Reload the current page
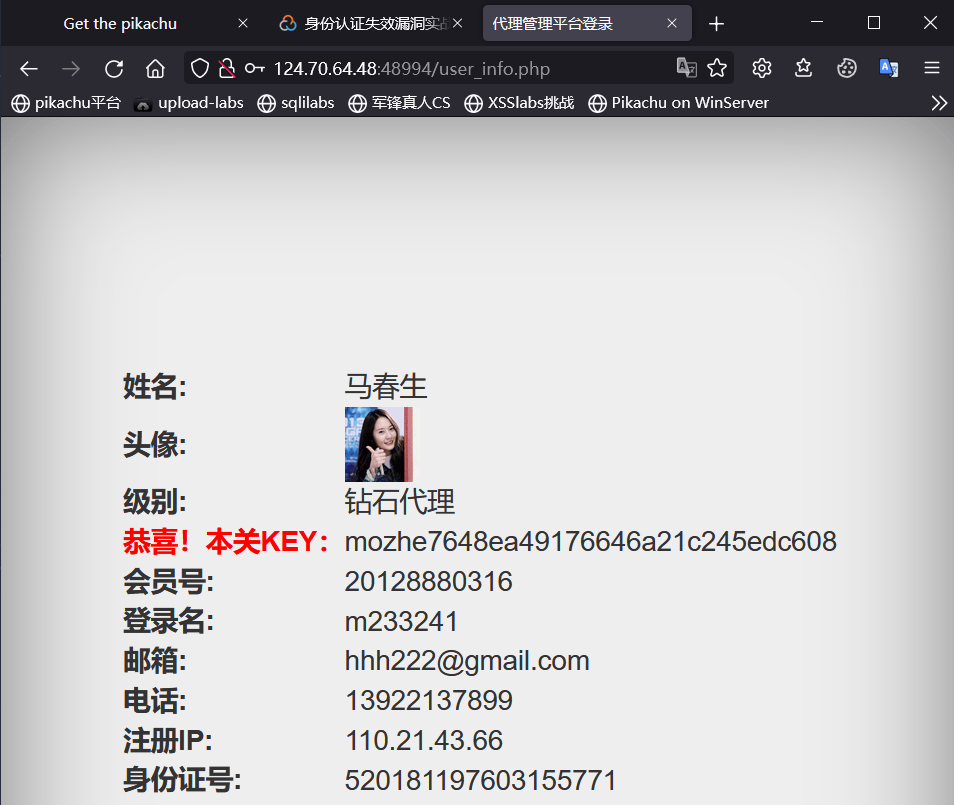This screenshot has height=805, width=954. point(114,69)
